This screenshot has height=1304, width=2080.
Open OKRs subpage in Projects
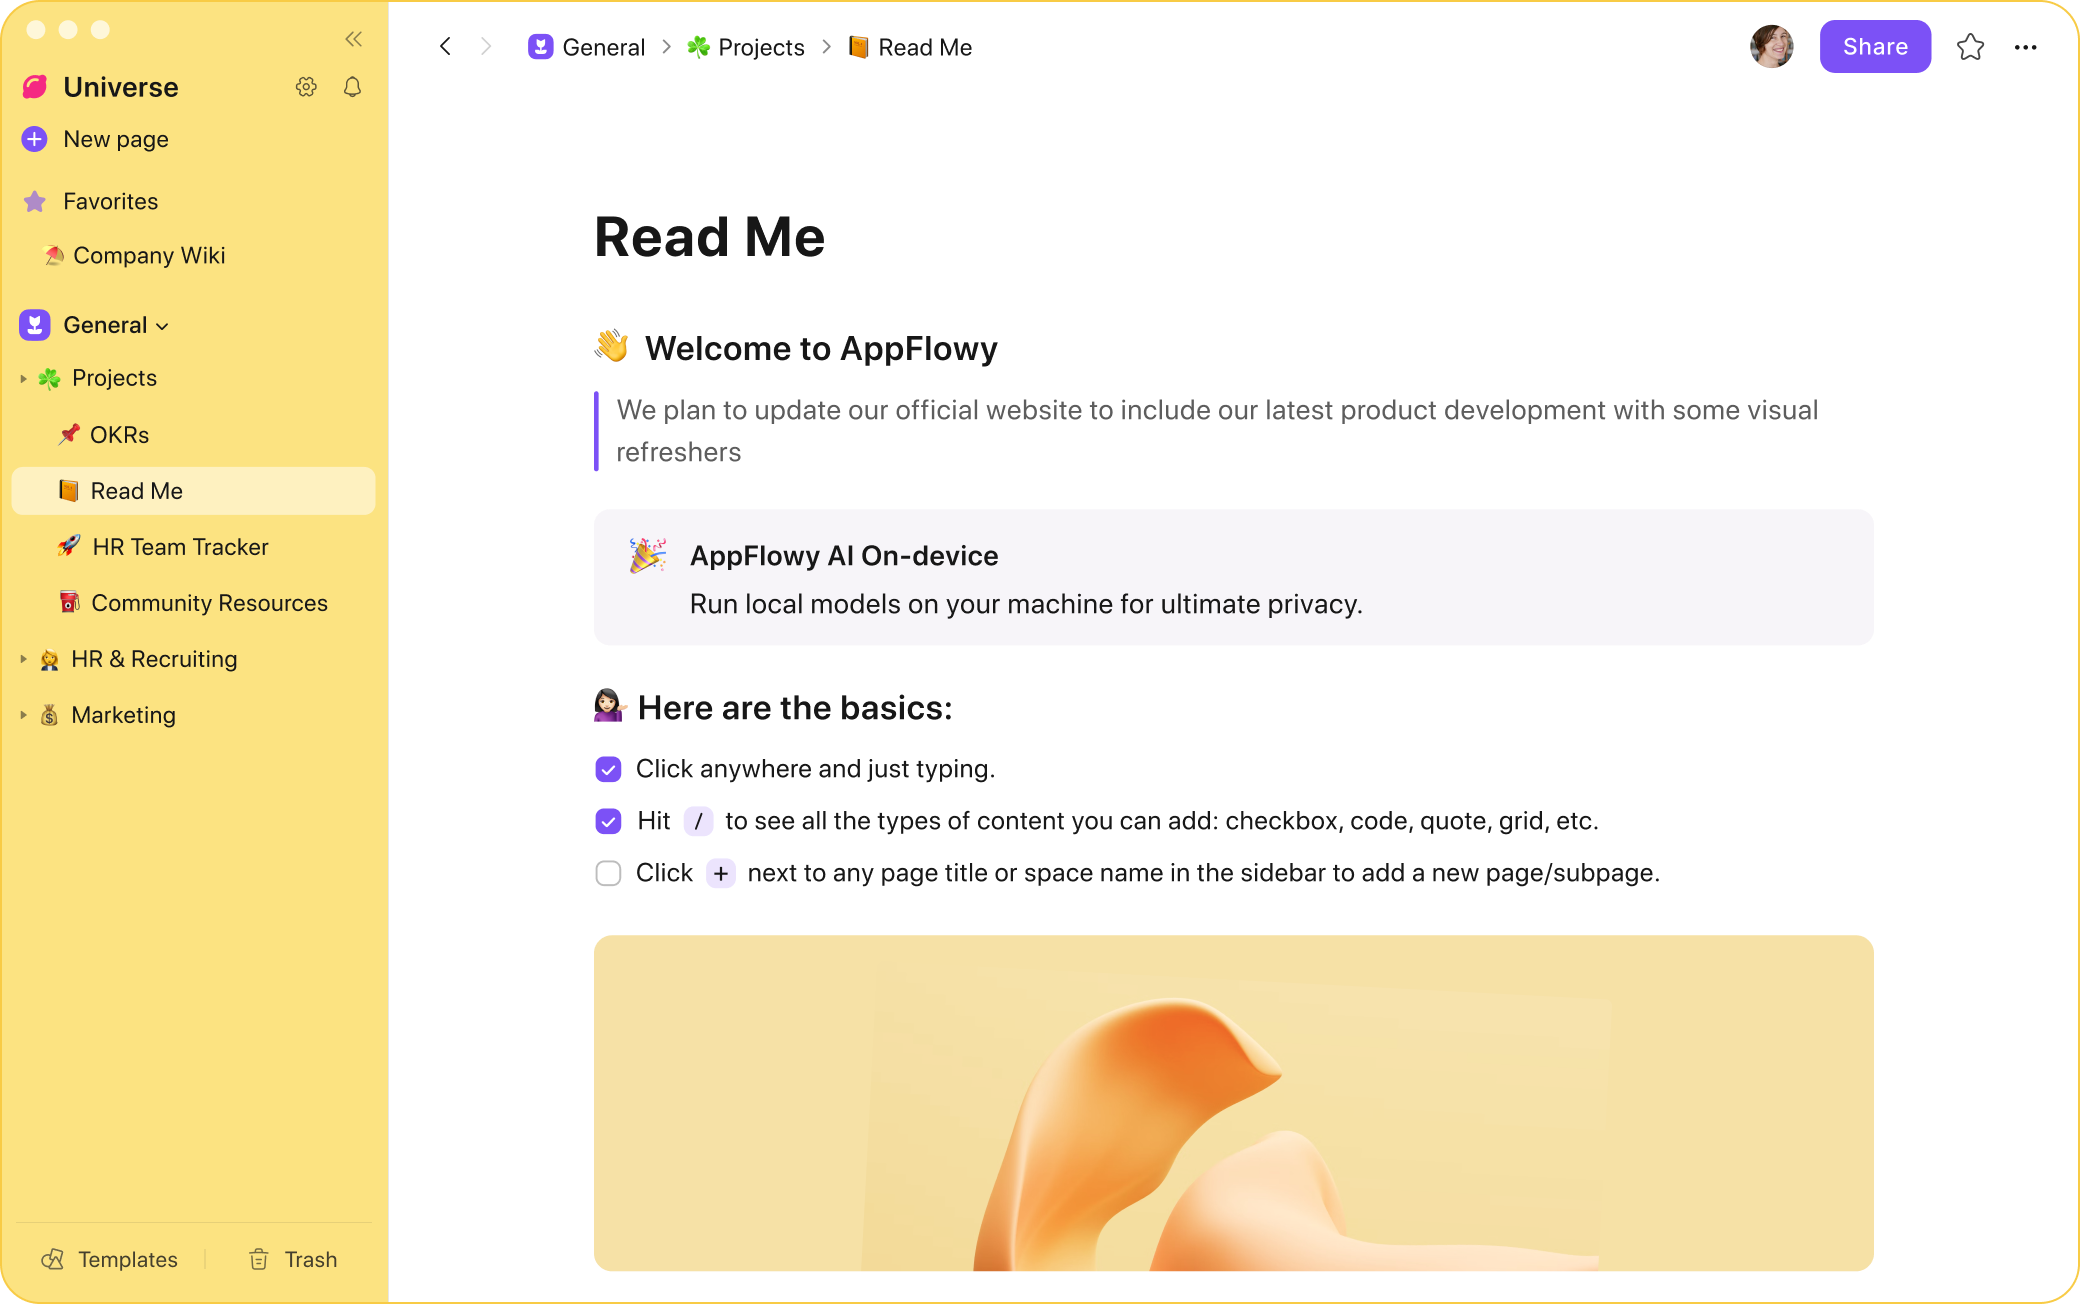tap(119, 434)
